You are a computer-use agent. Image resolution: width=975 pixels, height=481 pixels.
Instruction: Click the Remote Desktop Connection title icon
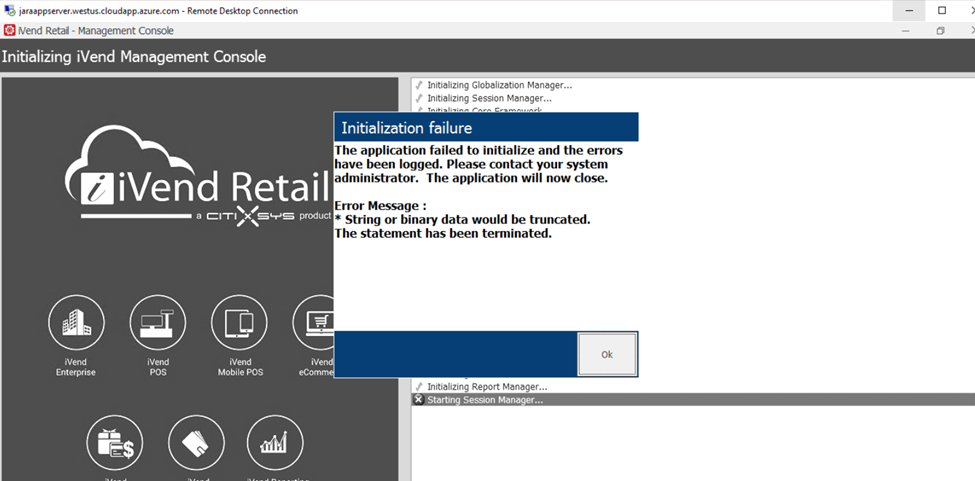(x=10, y=11)
